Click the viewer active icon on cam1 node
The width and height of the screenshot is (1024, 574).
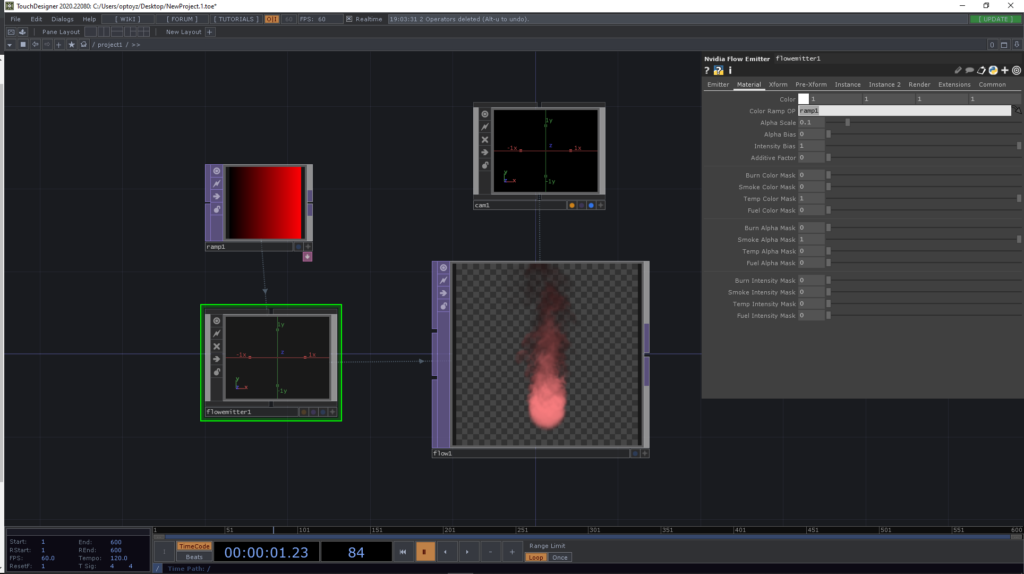485,114
